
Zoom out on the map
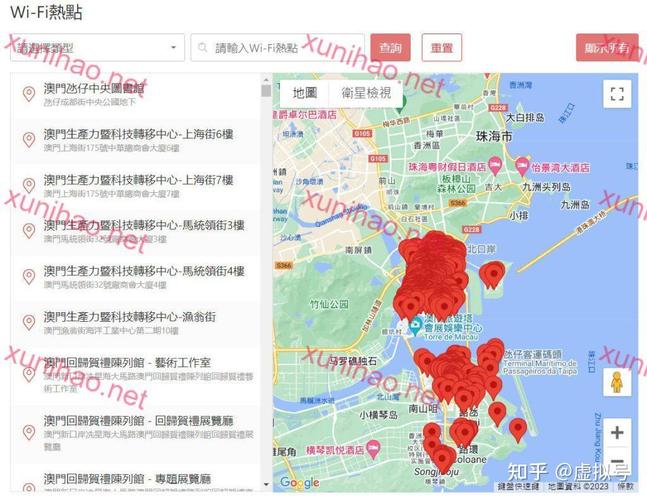[x=617, y=460]
